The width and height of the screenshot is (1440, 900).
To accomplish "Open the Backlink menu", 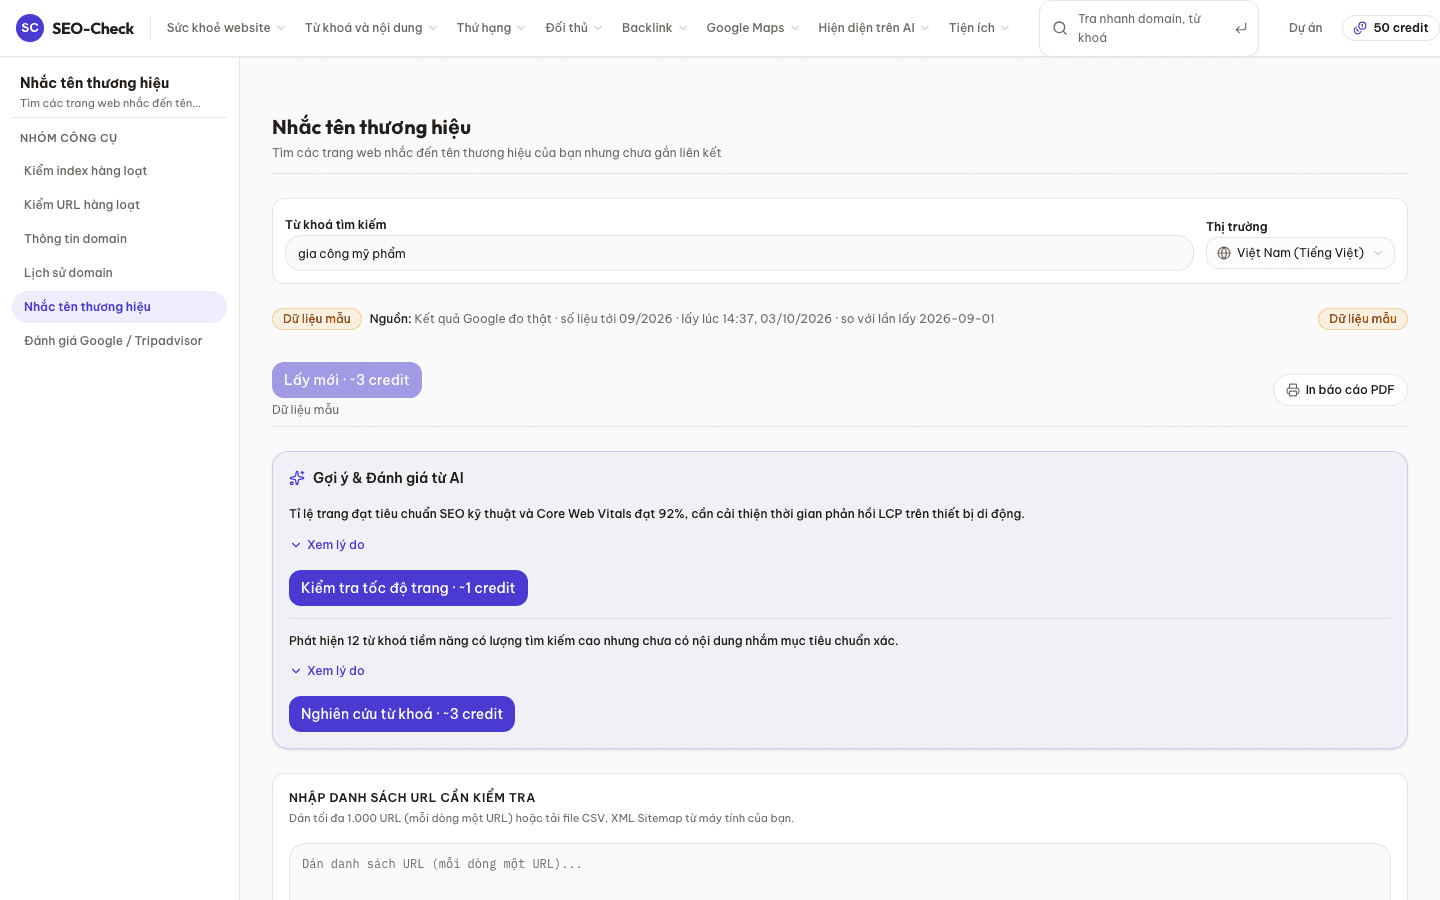I will click(x=655, y=28).
